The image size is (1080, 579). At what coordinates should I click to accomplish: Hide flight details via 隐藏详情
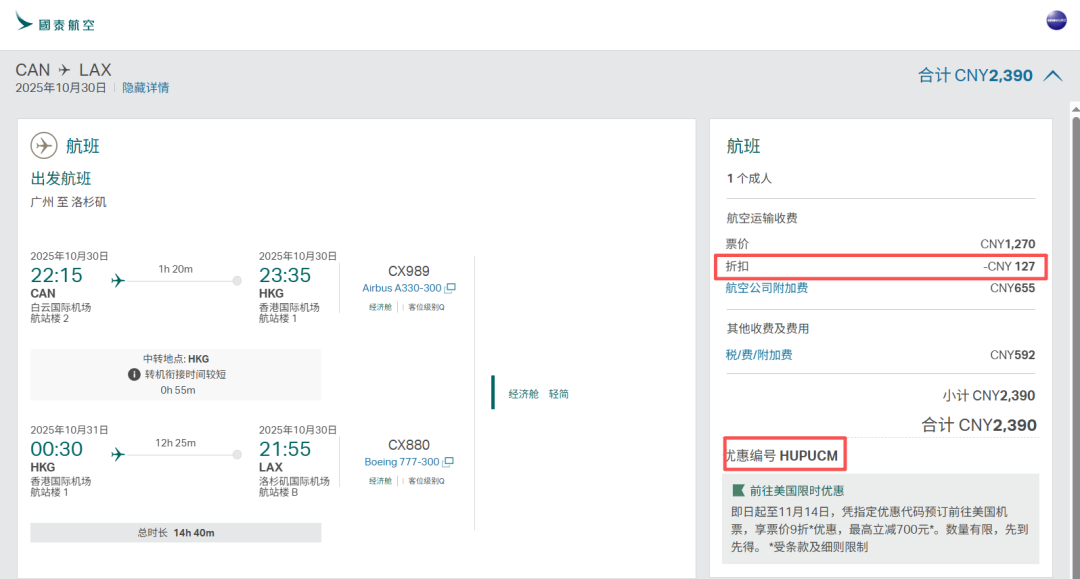[146, 88]
